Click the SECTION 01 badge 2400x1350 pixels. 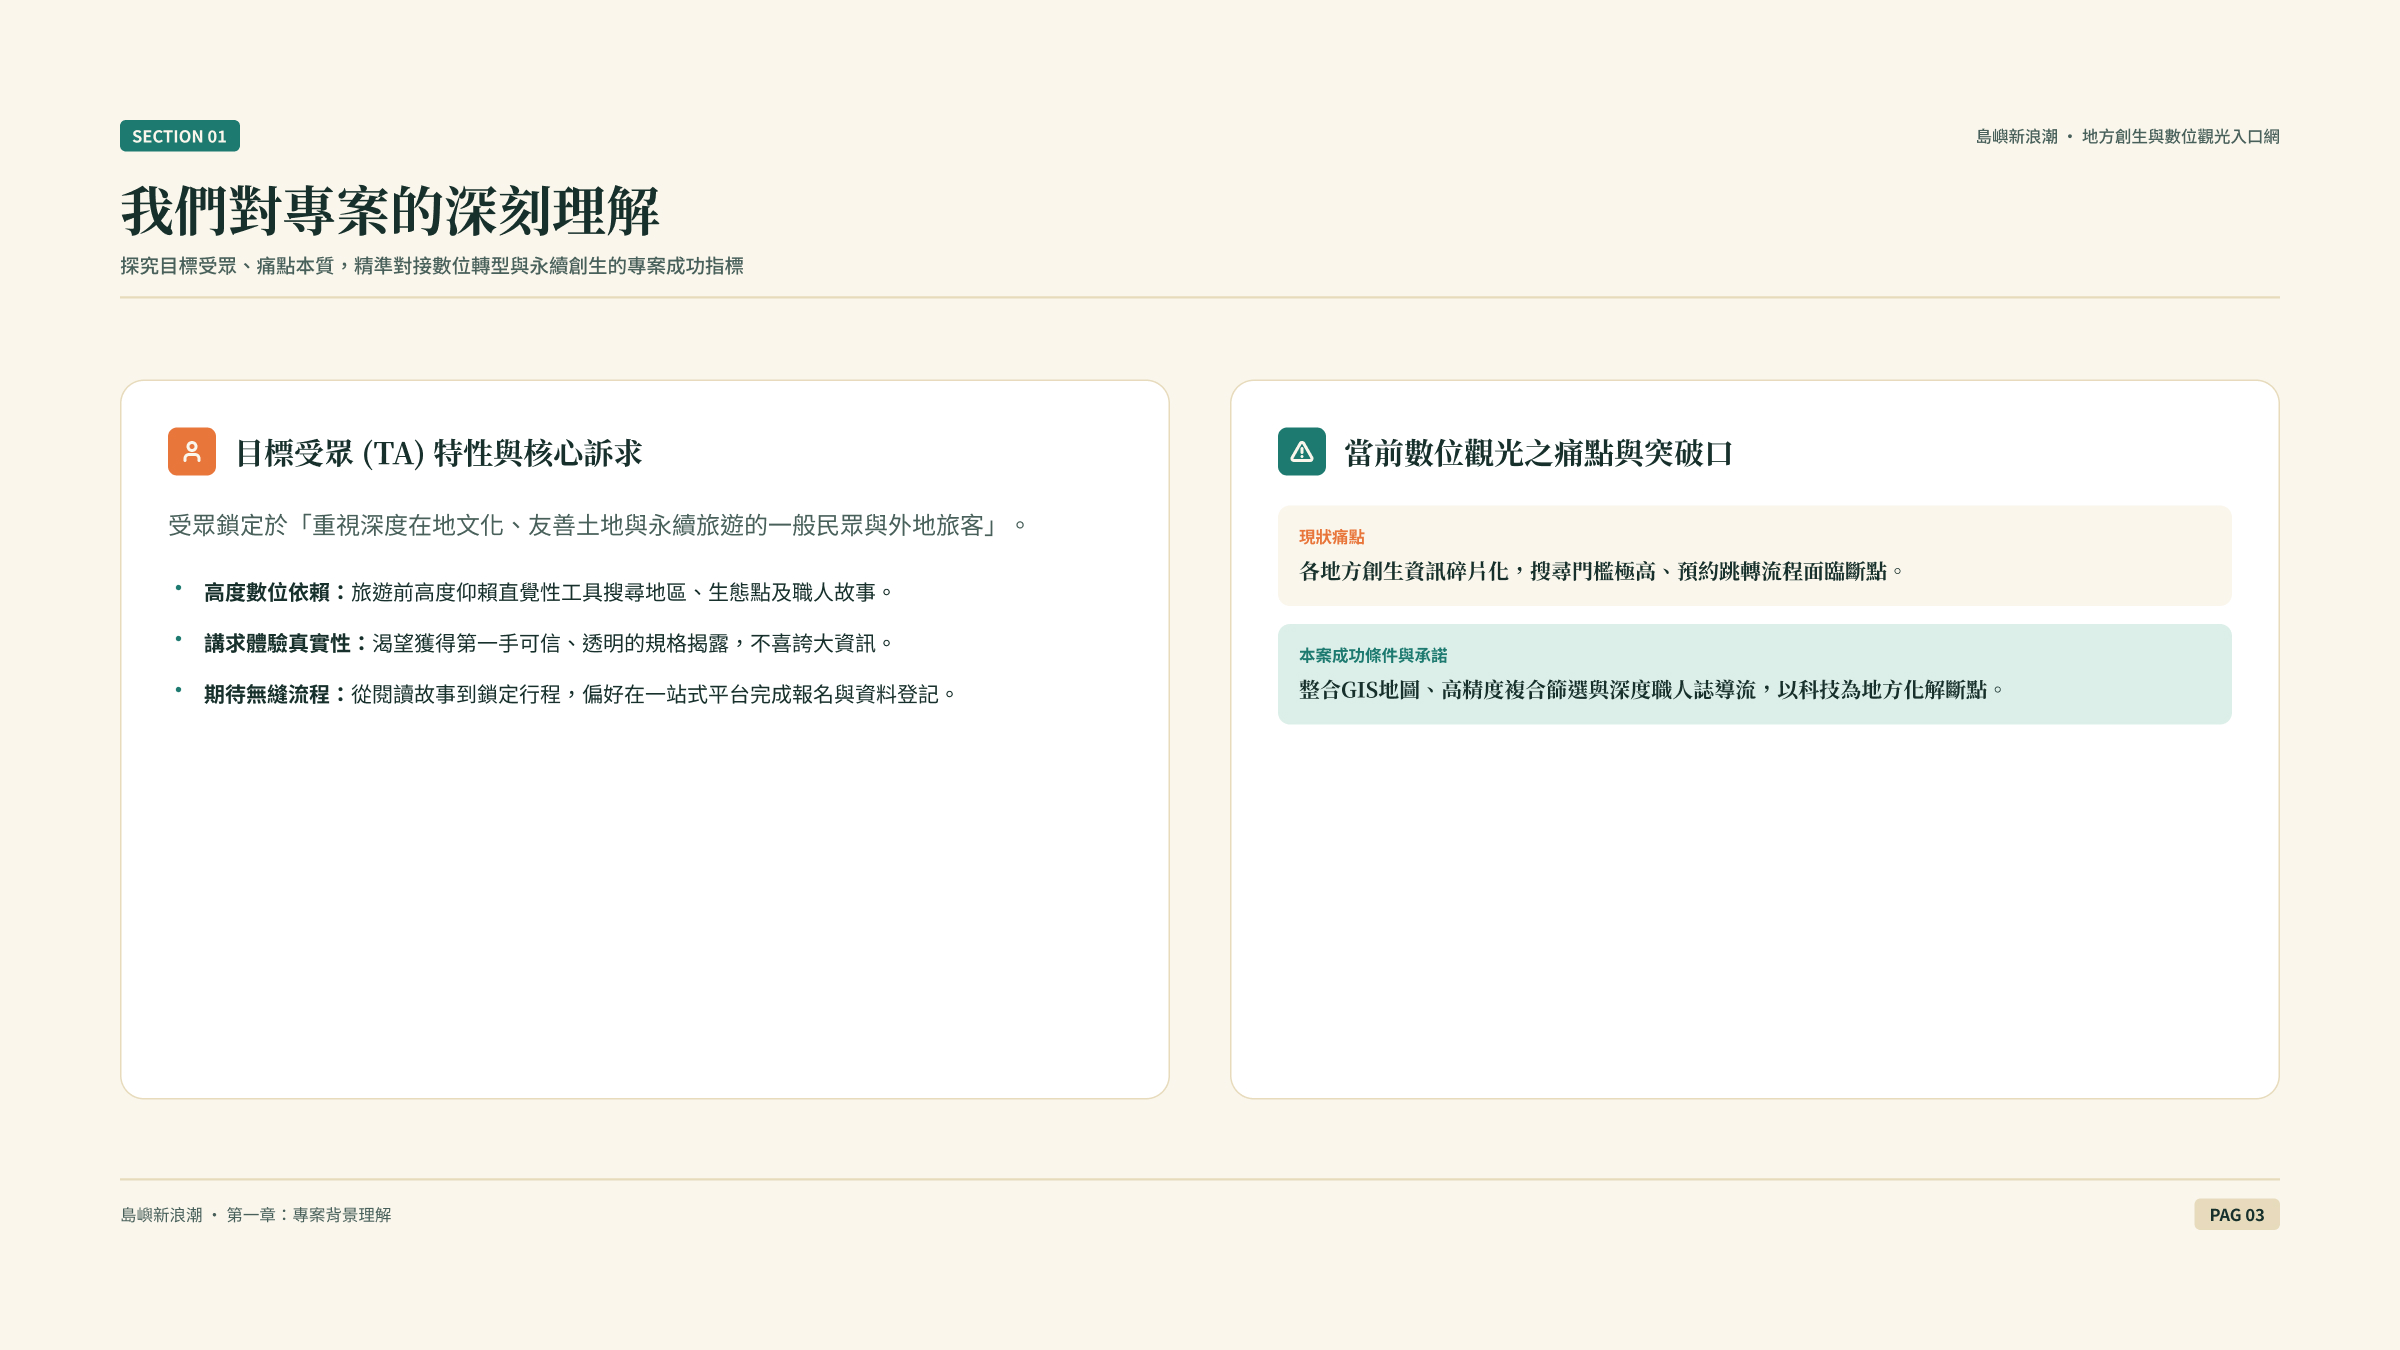(x=180, y=136)
